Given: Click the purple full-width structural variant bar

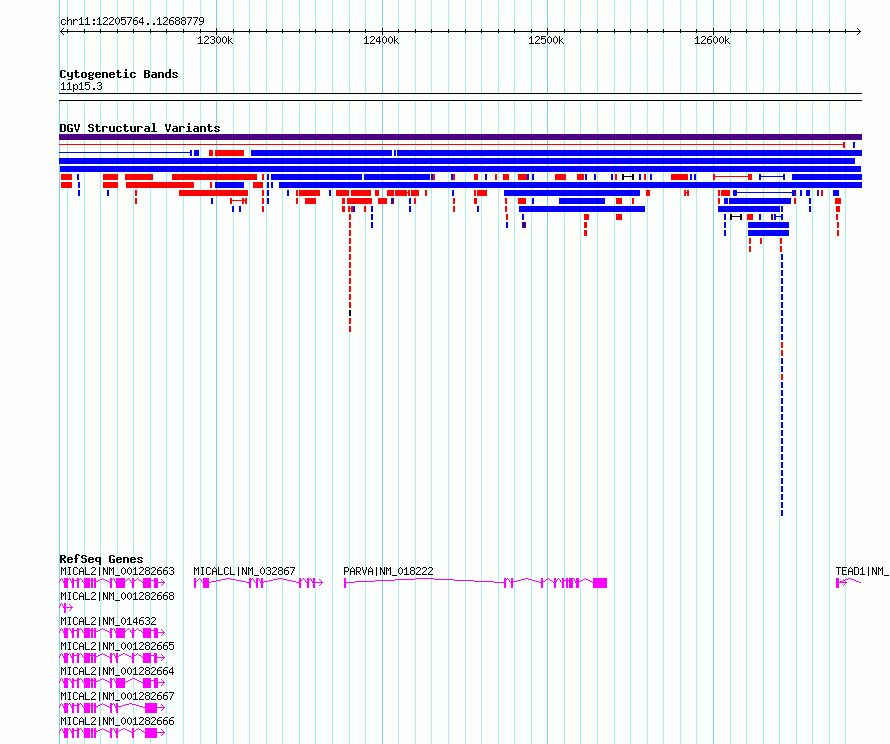Looking at the screenshot, I should pyautogui.click(x=460, y=137).
